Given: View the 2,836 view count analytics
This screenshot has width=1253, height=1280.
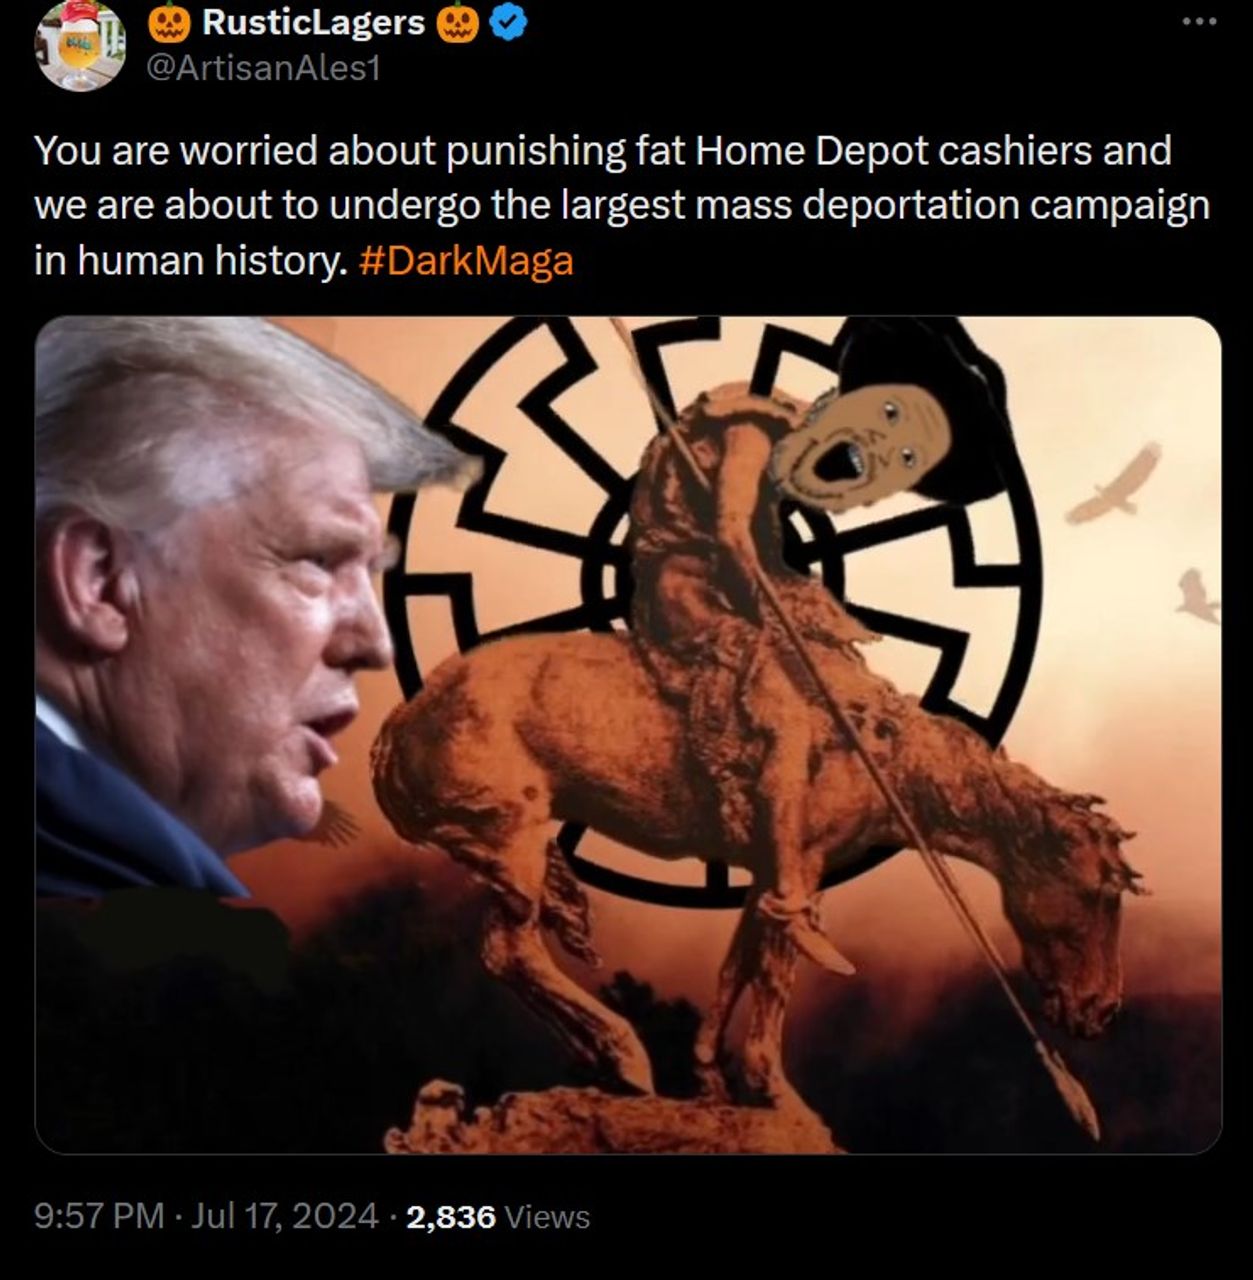Looking at the screenshot, I should (451, 1216).
